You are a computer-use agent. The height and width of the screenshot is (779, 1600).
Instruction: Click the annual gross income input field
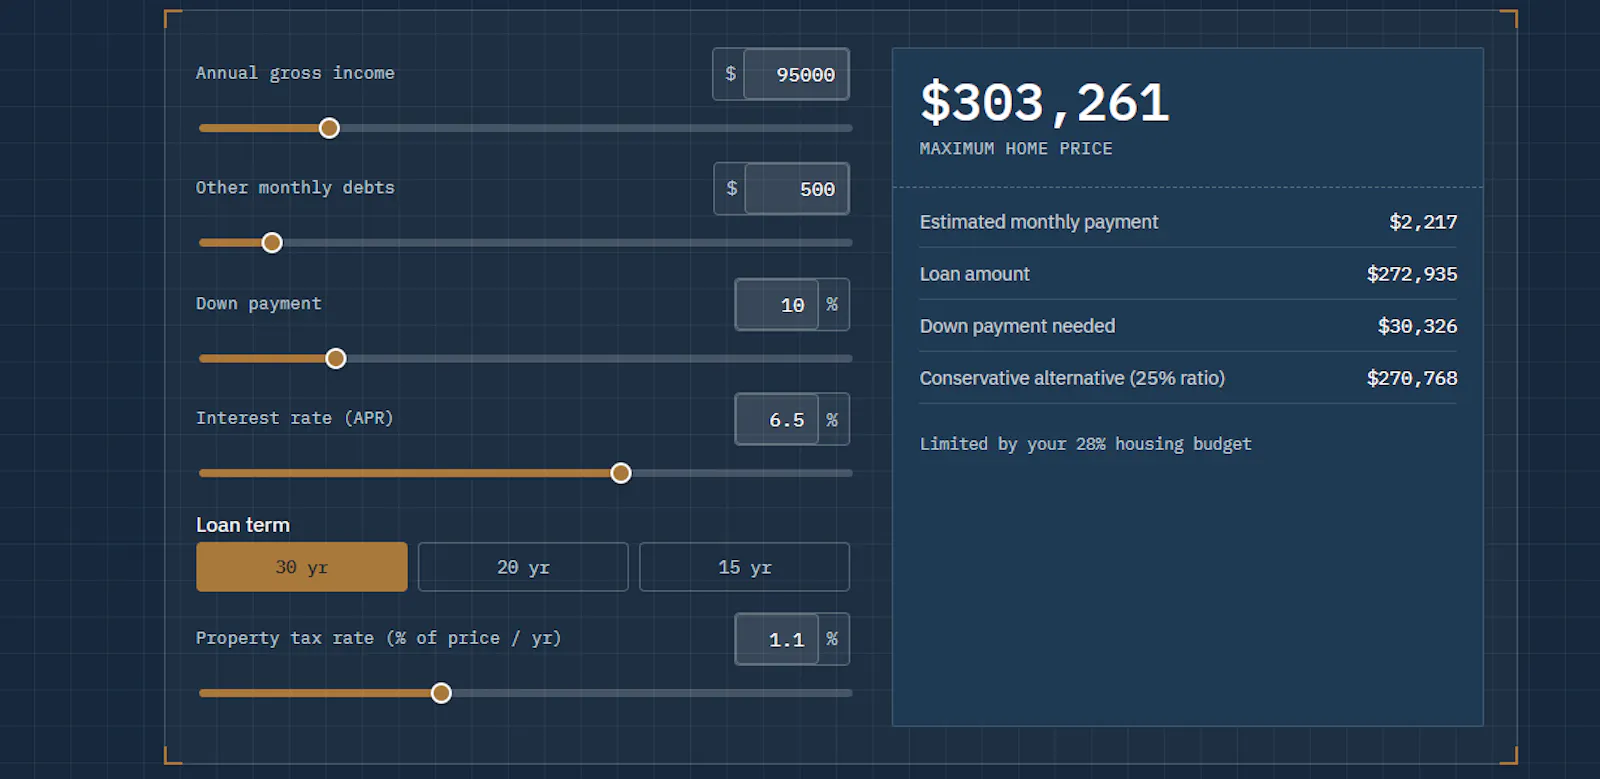point(796,74)
